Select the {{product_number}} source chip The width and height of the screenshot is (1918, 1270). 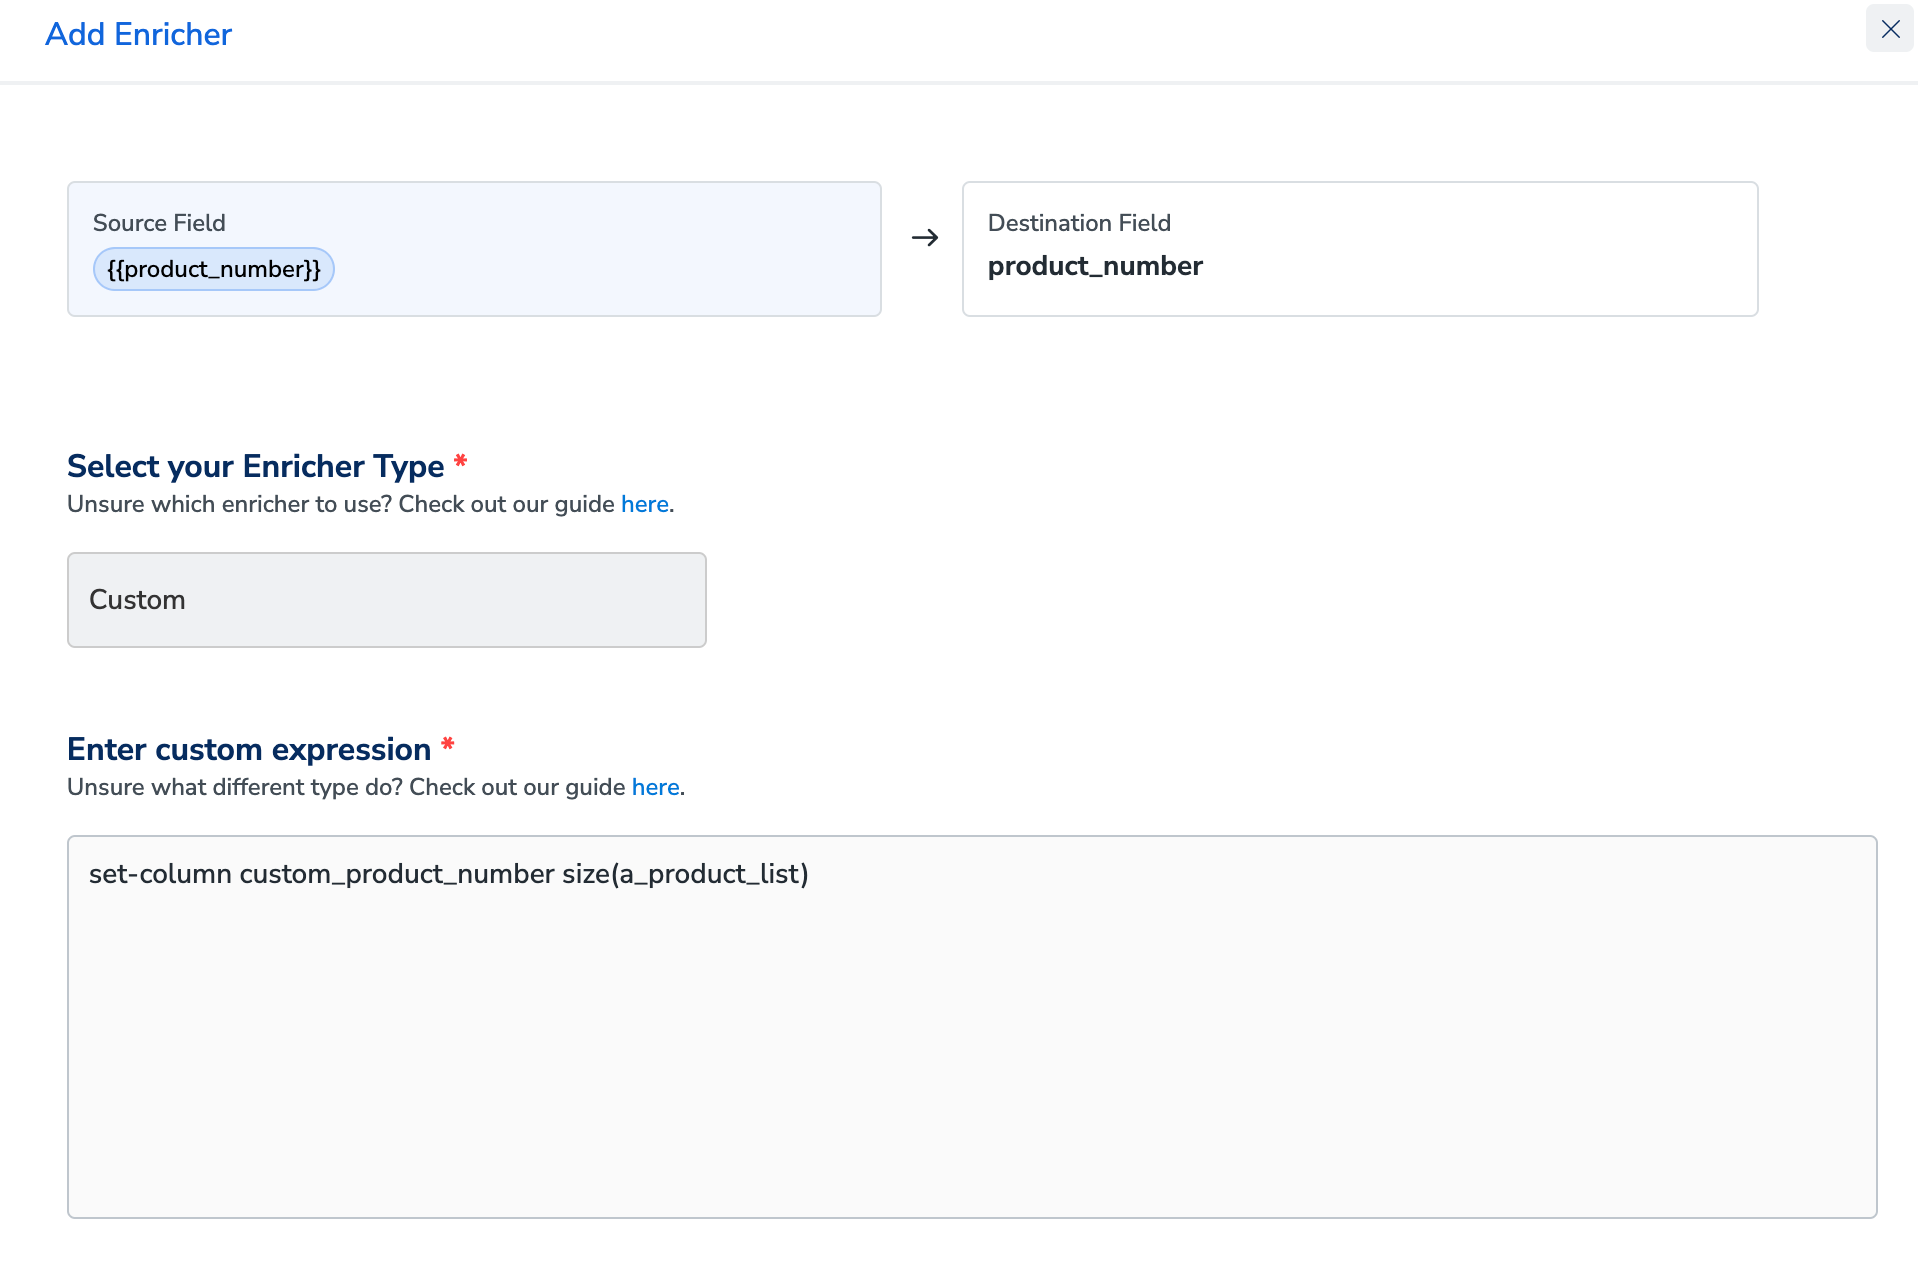(x=213, y=269)
